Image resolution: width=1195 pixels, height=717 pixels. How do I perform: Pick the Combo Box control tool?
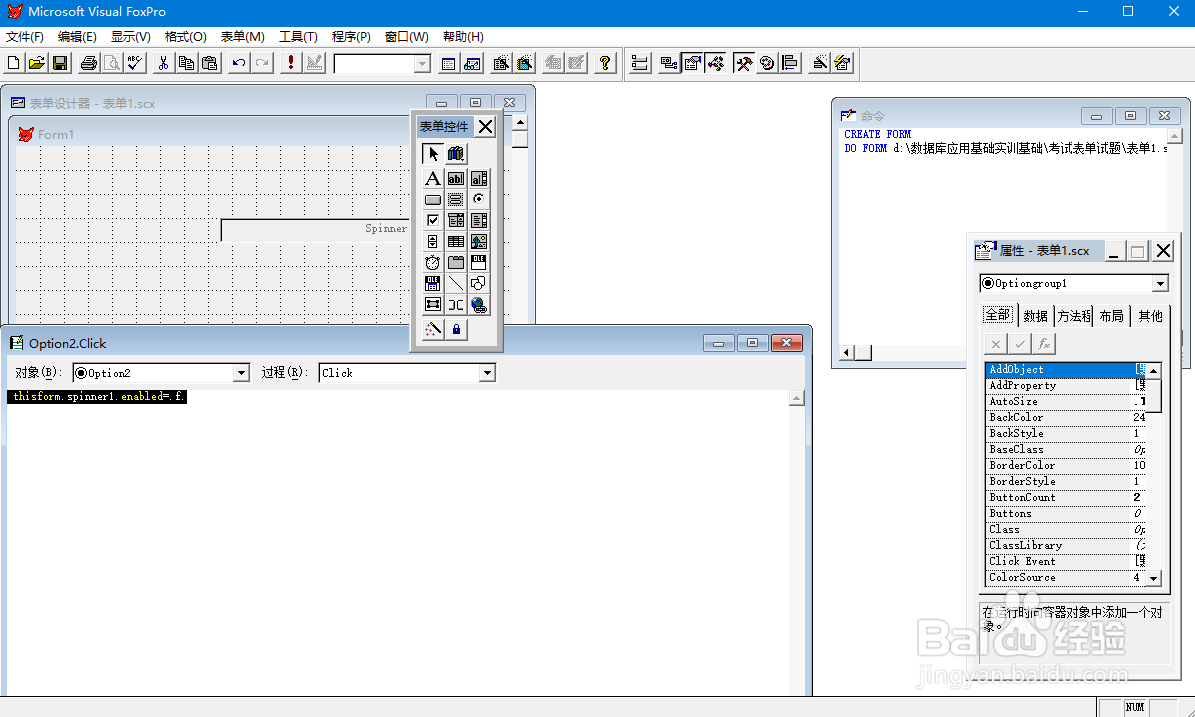coord(456,220)
